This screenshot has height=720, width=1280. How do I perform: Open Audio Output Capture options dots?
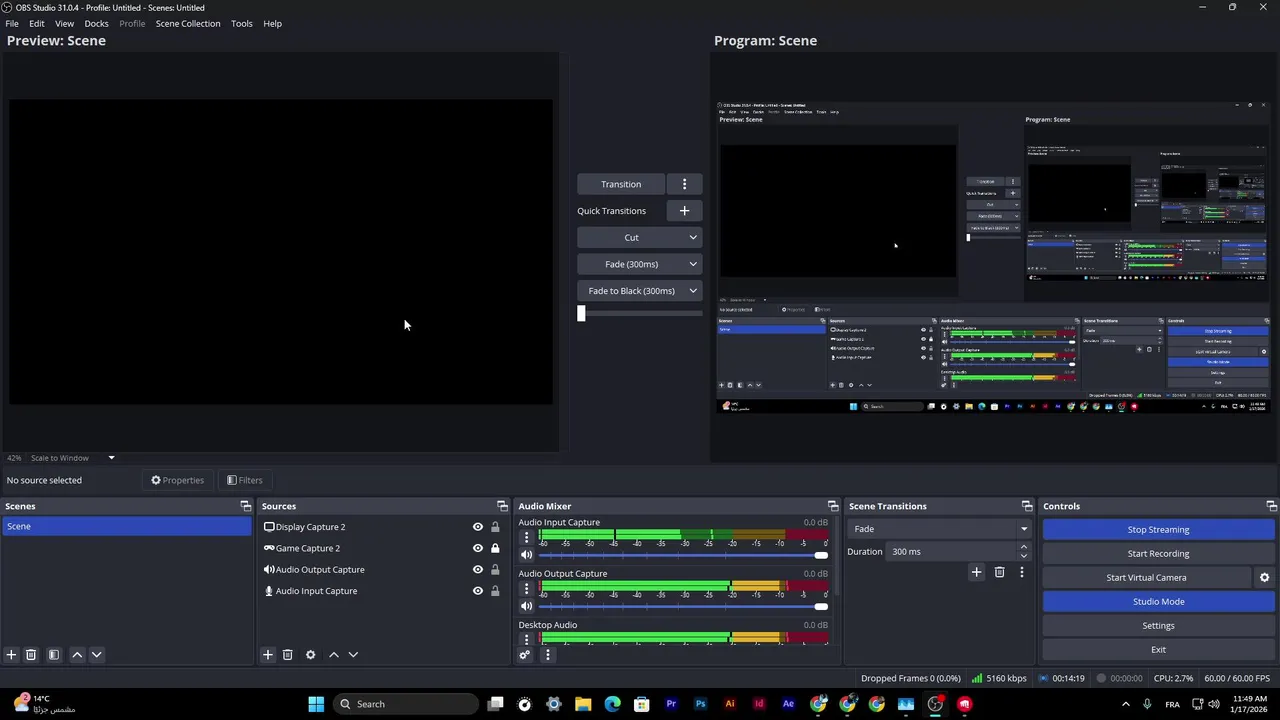coord(527,588)
